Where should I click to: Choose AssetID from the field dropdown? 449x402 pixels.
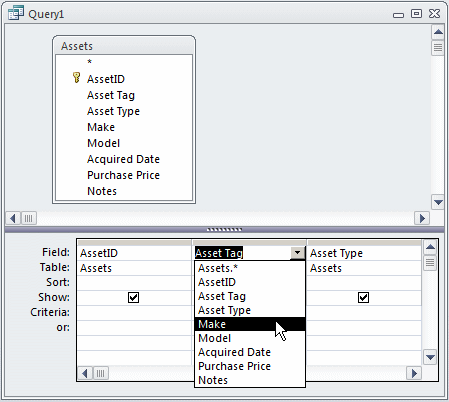[250, 282]
